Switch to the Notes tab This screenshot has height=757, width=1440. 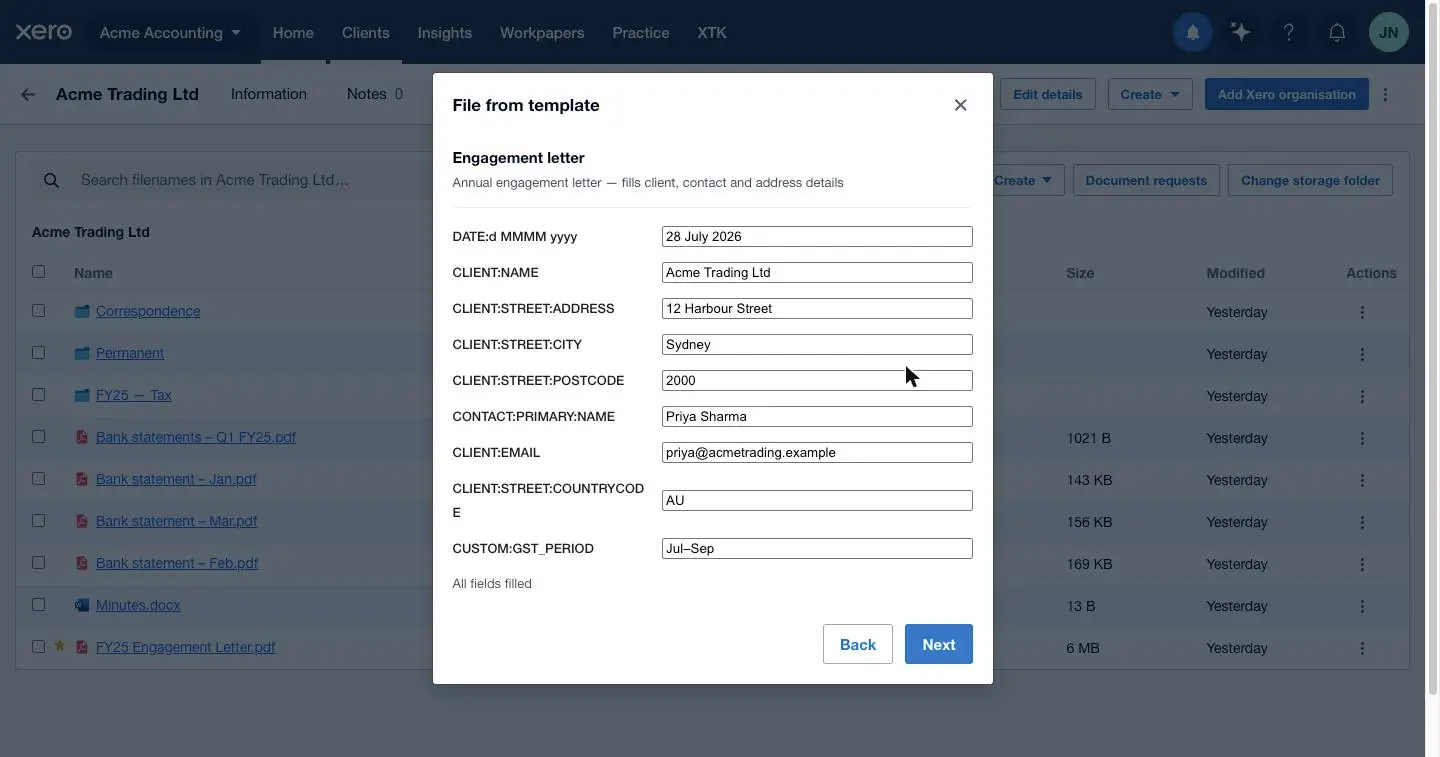point(374,94)
